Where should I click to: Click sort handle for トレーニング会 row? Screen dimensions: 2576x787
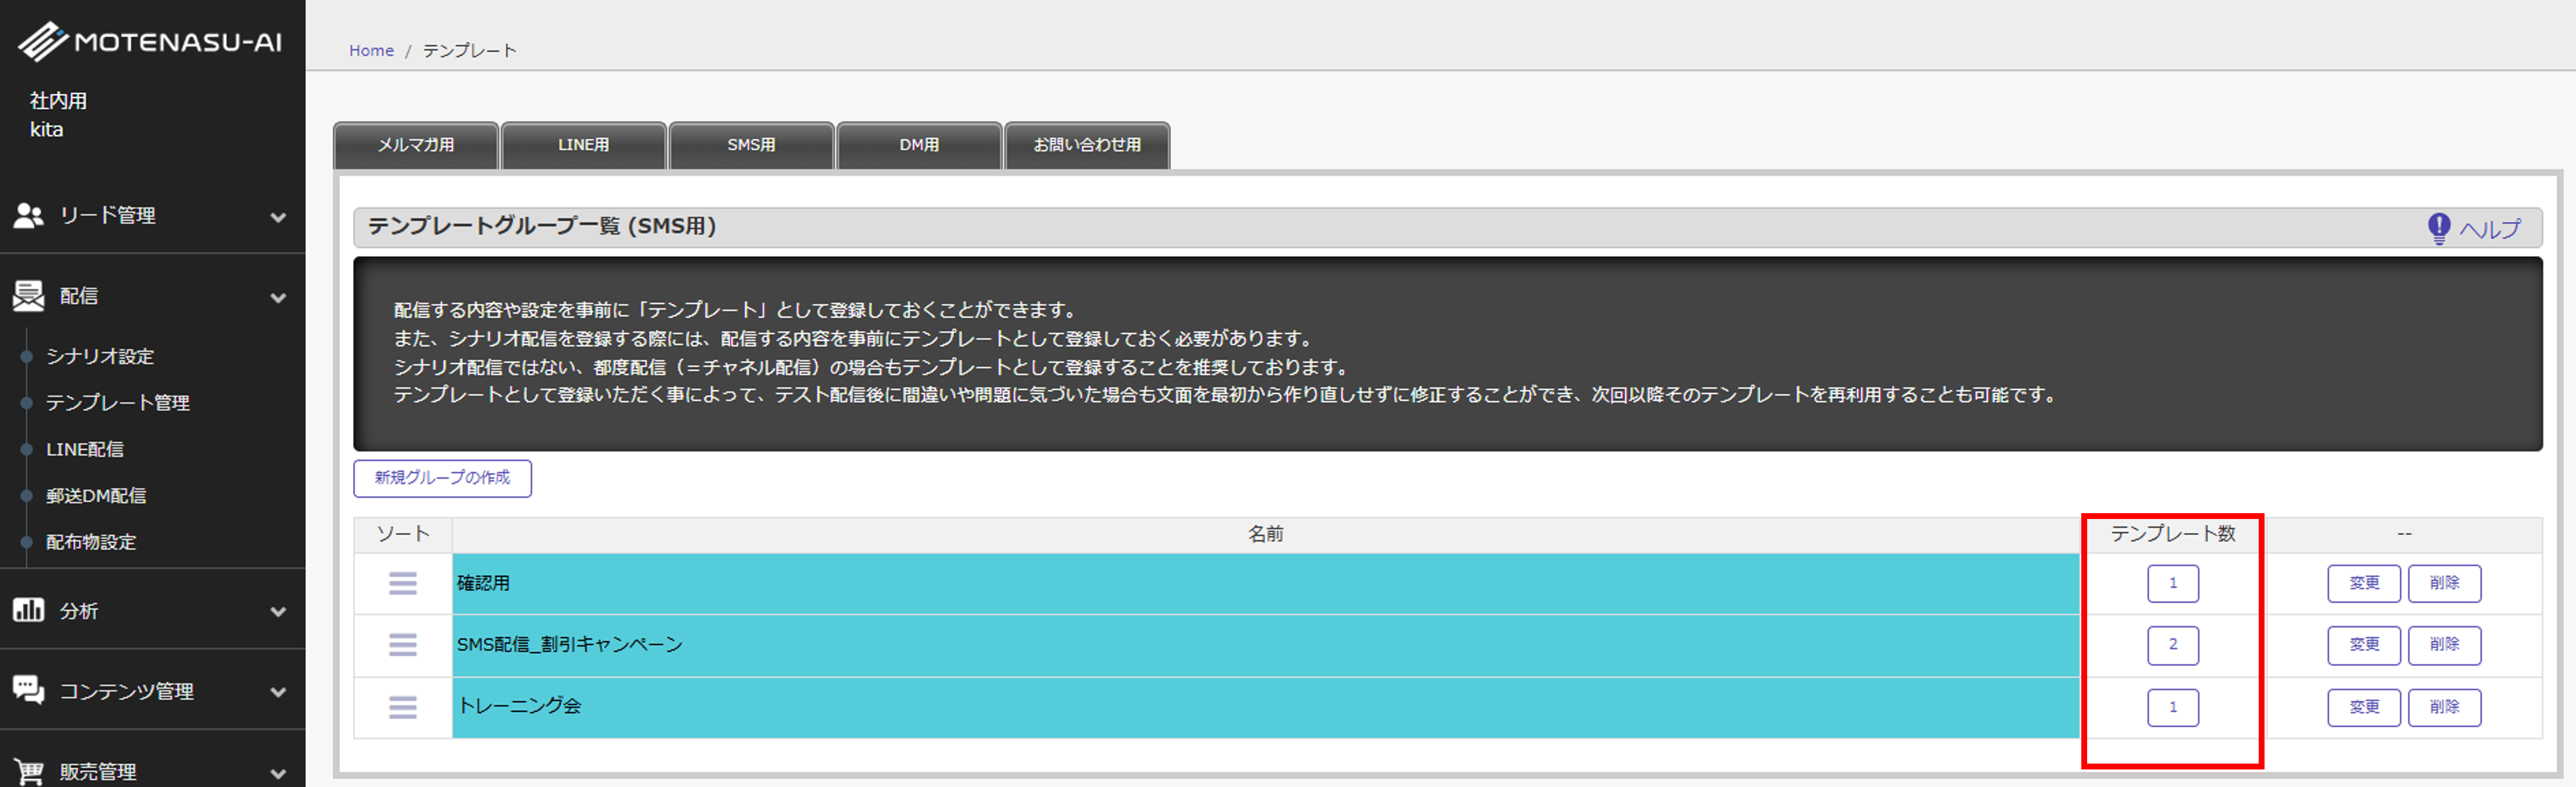pyautogui.click(x=403, y=707)
